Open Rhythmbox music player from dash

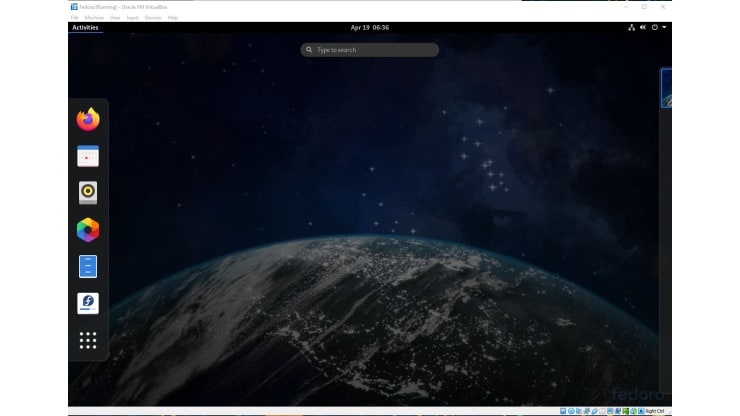pos(88,193)
